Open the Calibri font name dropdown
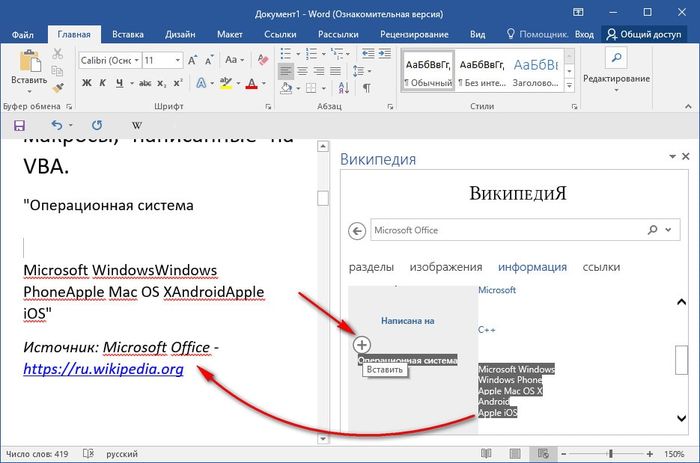This screenshot has width=700, height=463. click(x=108, y=61)
